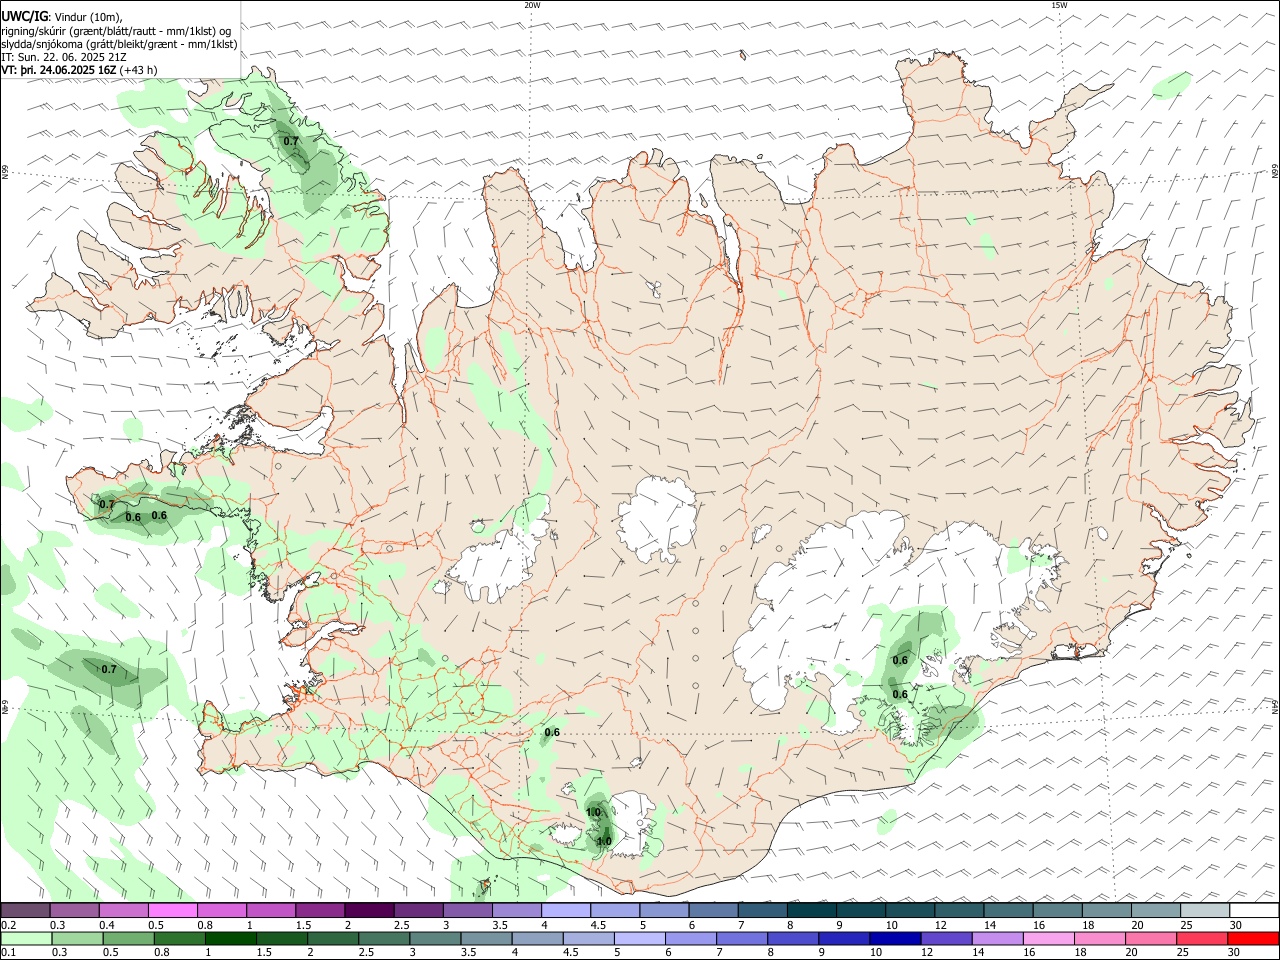This screenshot has width=1280, height=960.
Task: Click the darkest purple swatch in the upper legend row
Action: click(x=369, y=911)
